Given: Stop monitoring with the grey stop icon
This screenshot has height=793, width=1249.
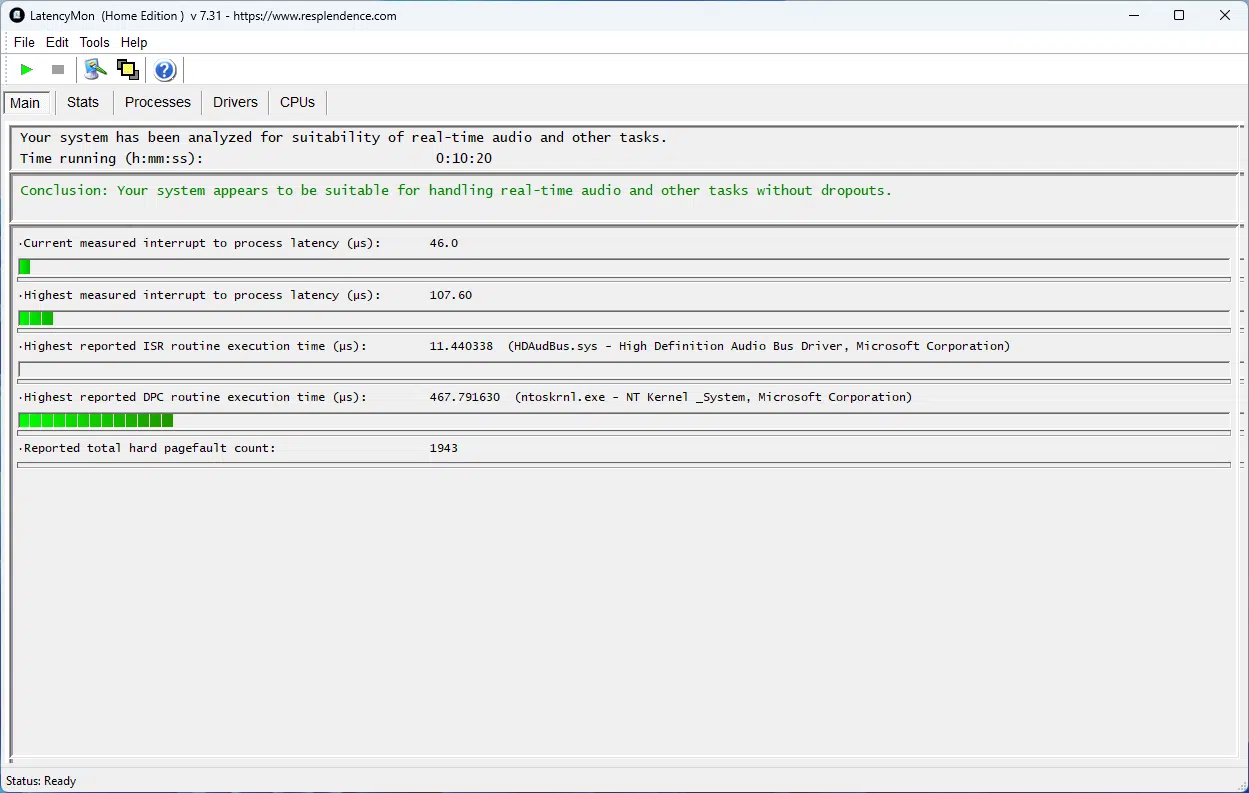Looking at the screenshot, I should click(58, 70).
